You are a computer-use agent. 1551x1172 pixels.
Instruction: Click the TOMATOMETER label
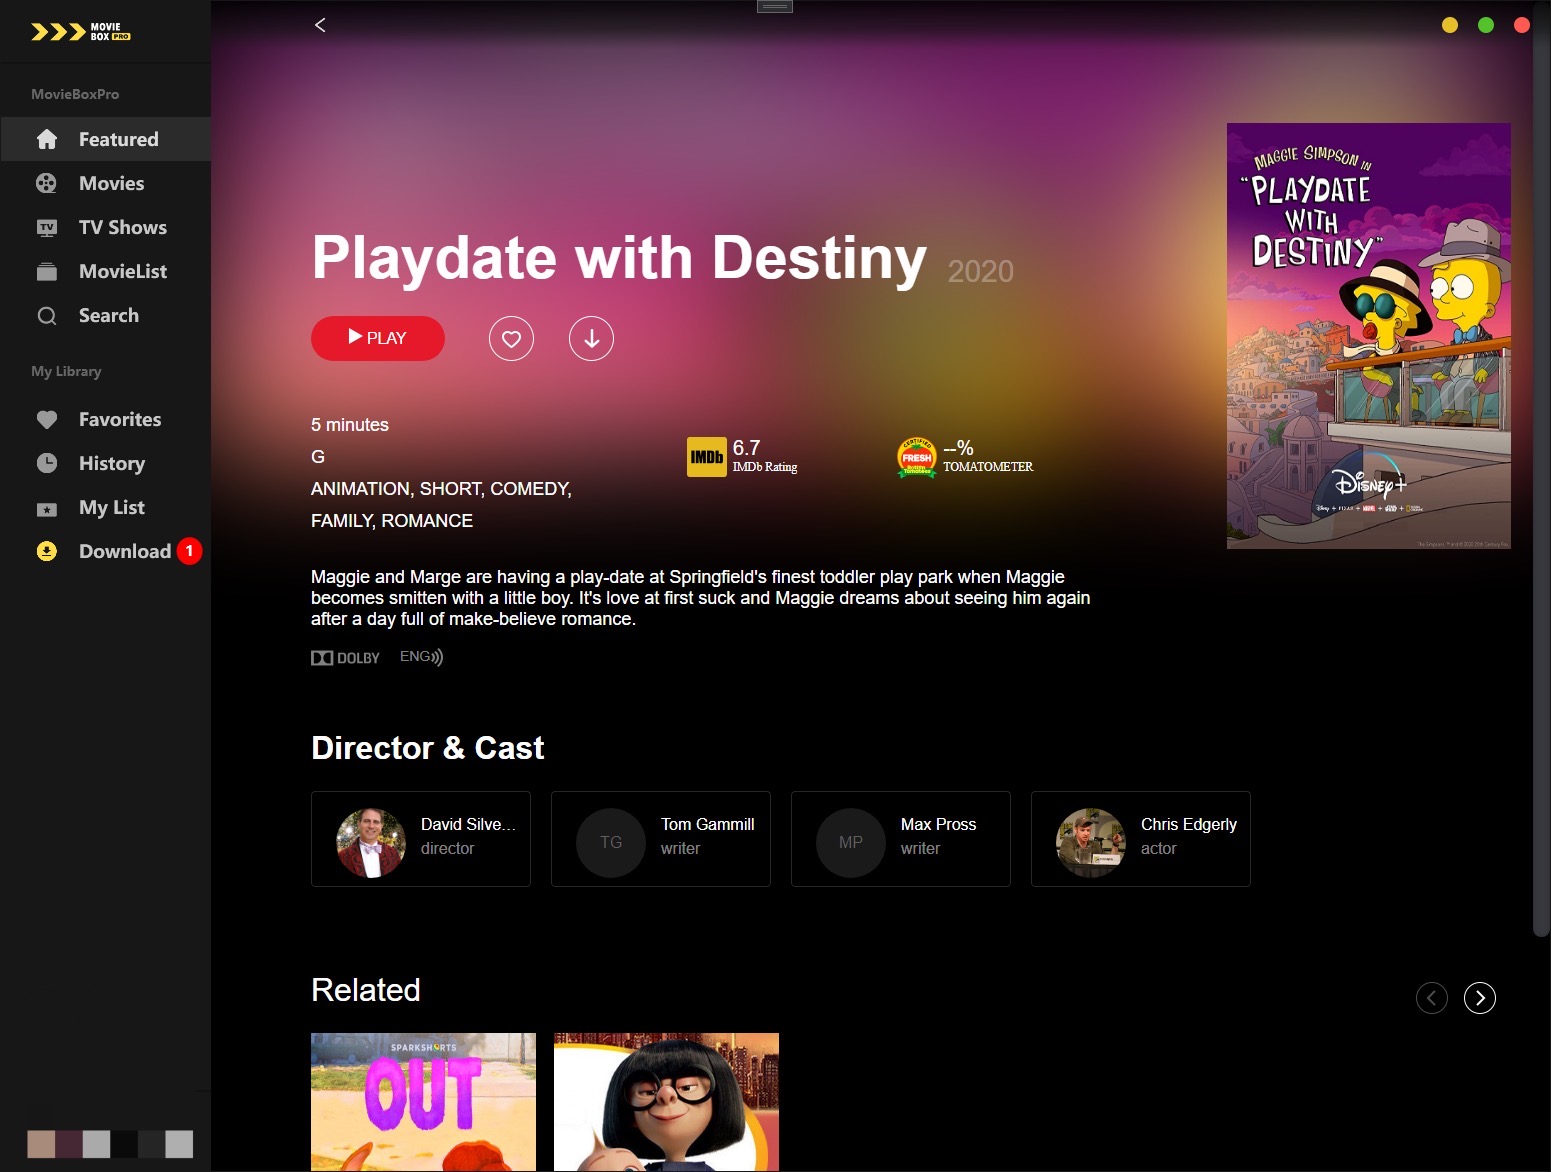pos(988,467)
